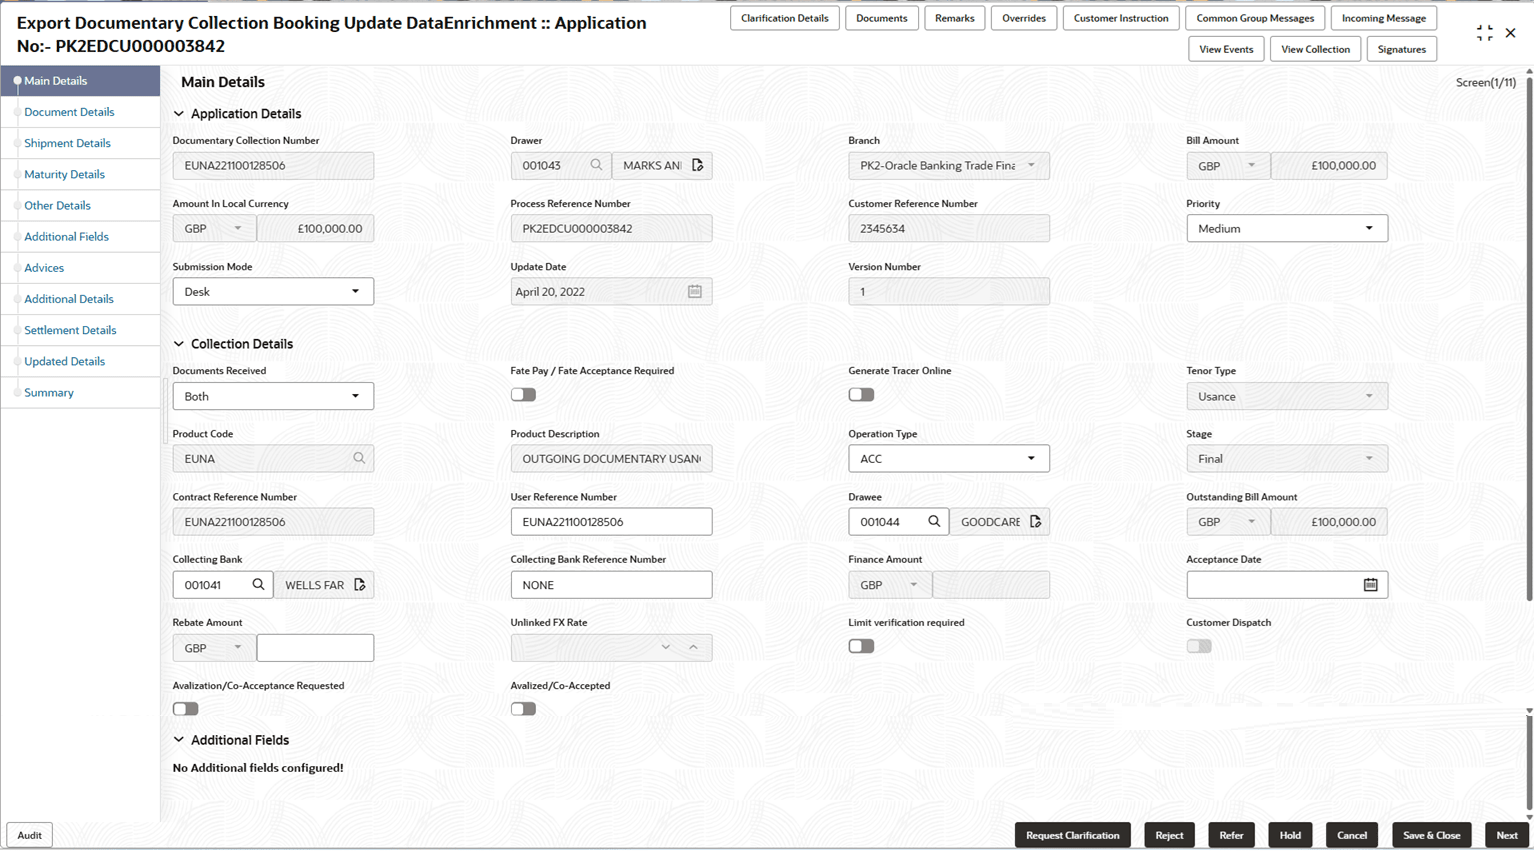Toggle Generate Tracer Online switch

tap(861, 394)
